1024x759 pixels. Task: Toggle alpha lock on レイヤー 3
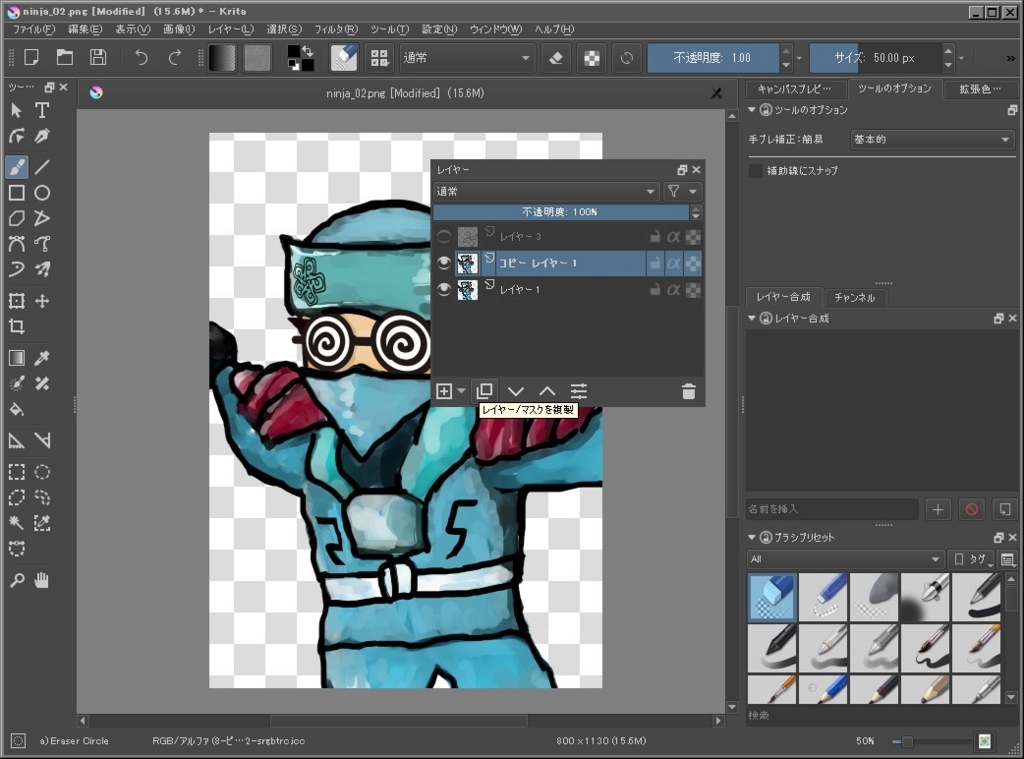point(693,236)
